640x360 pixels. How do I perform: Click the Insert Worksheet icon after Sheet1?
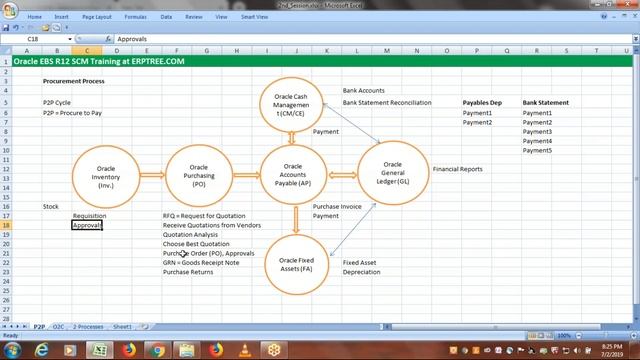coord(144,327)
